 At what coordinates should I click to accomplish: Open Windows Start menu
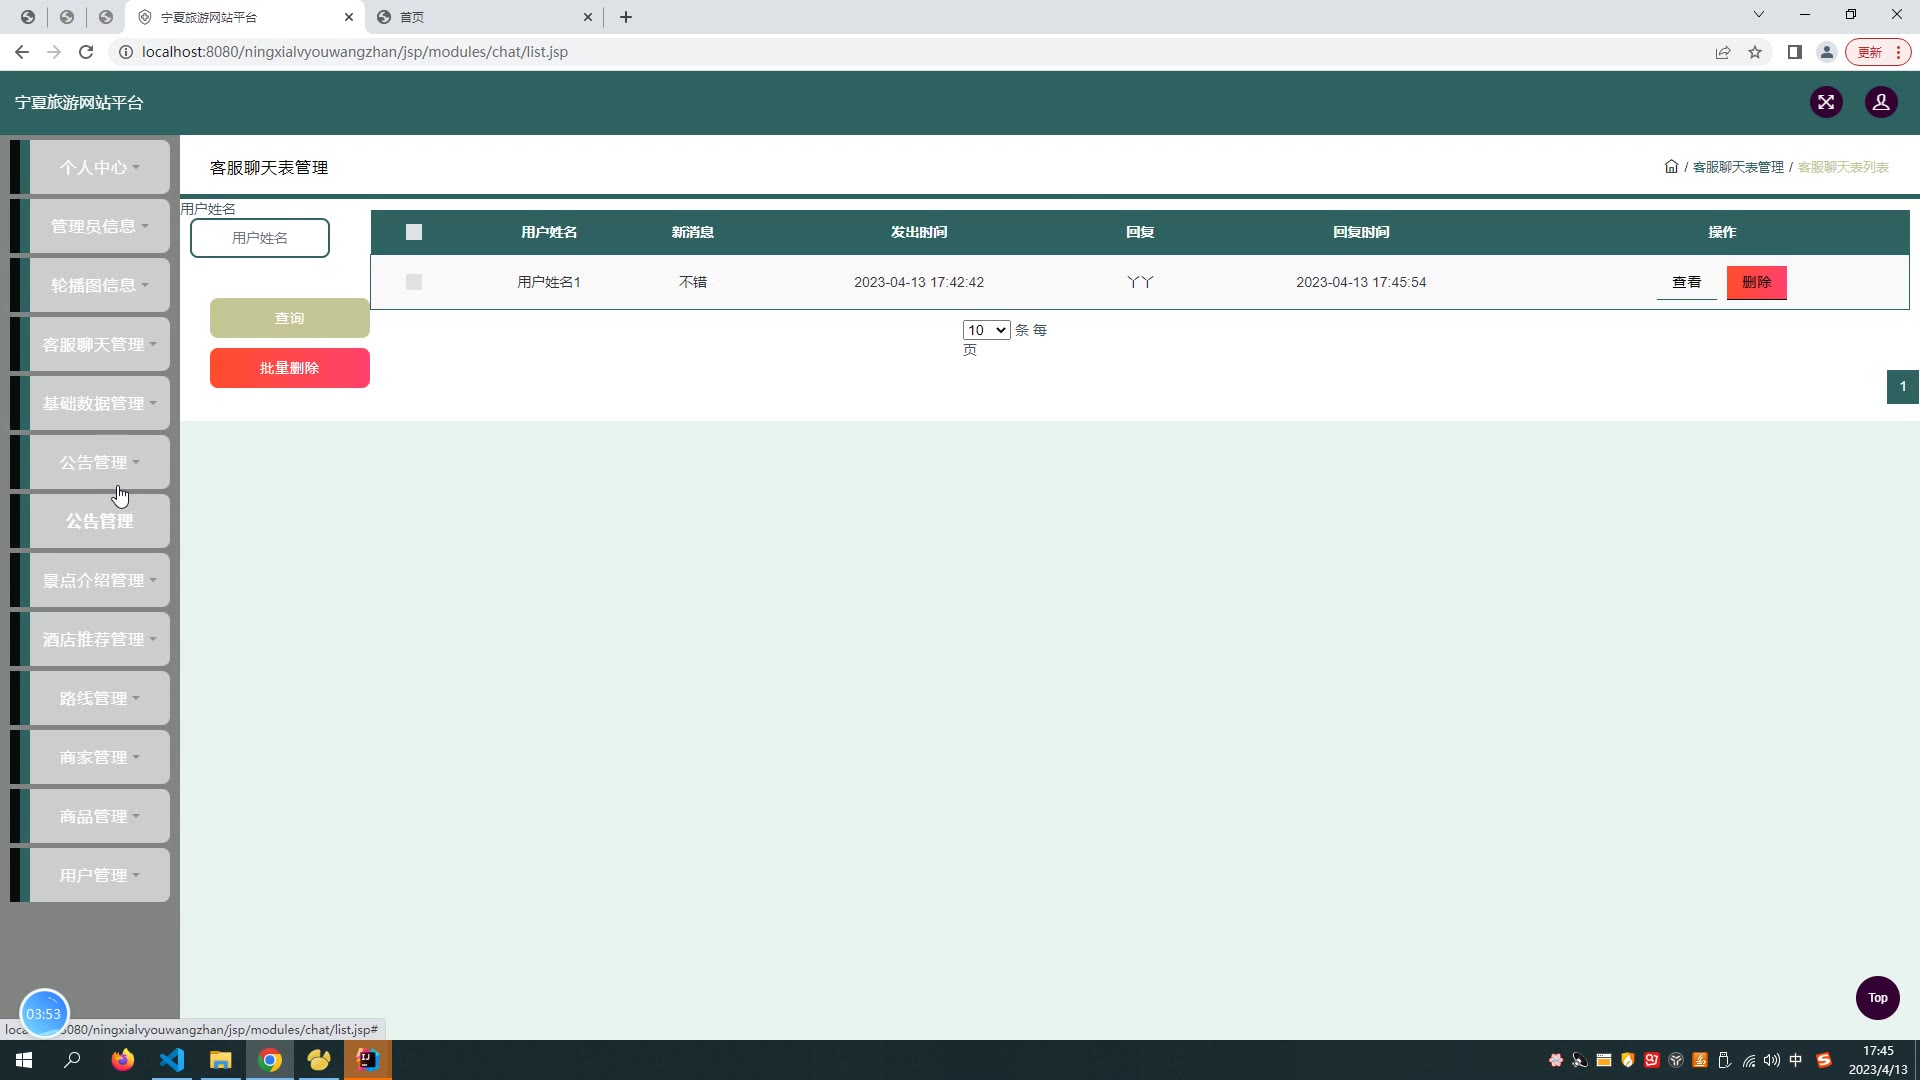[24, 1060]
